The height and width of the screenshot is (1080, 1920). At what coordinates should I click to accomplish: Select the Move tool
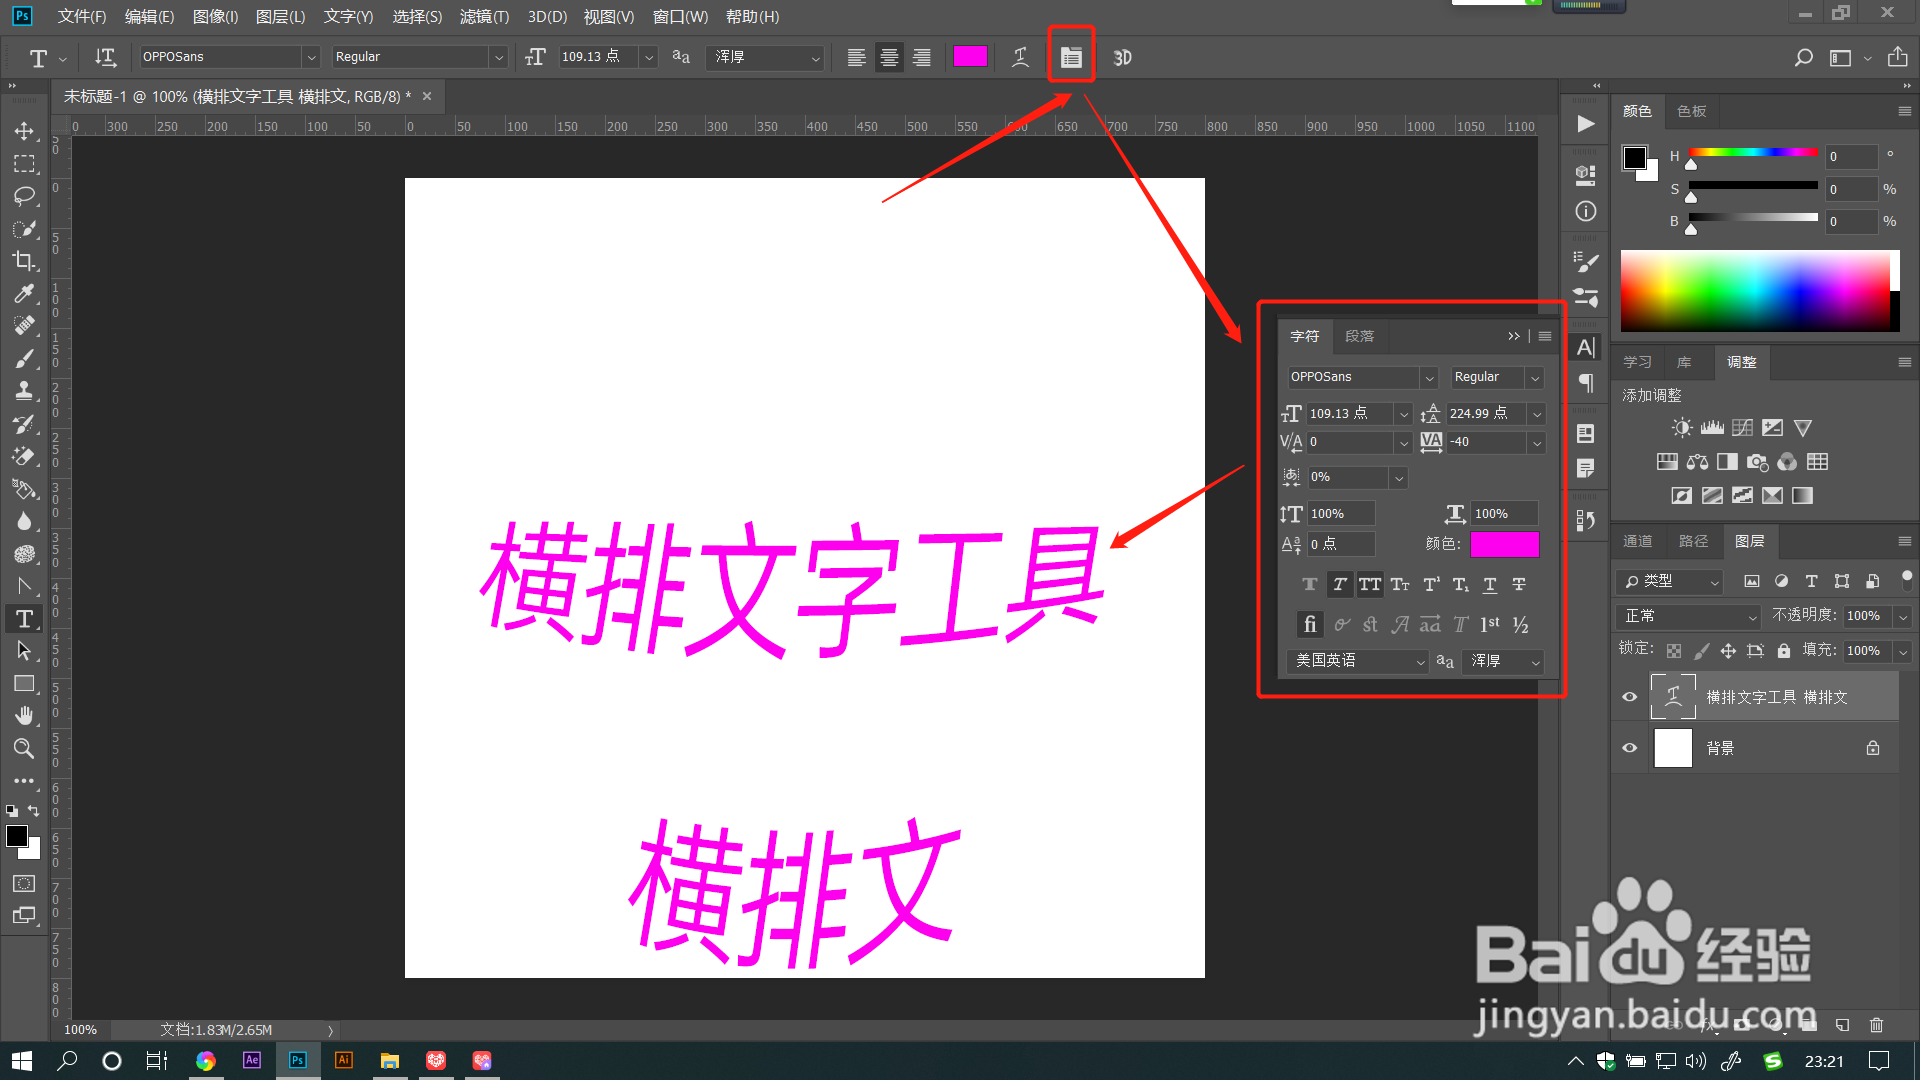pyautogui.click(x=24, y=131)
